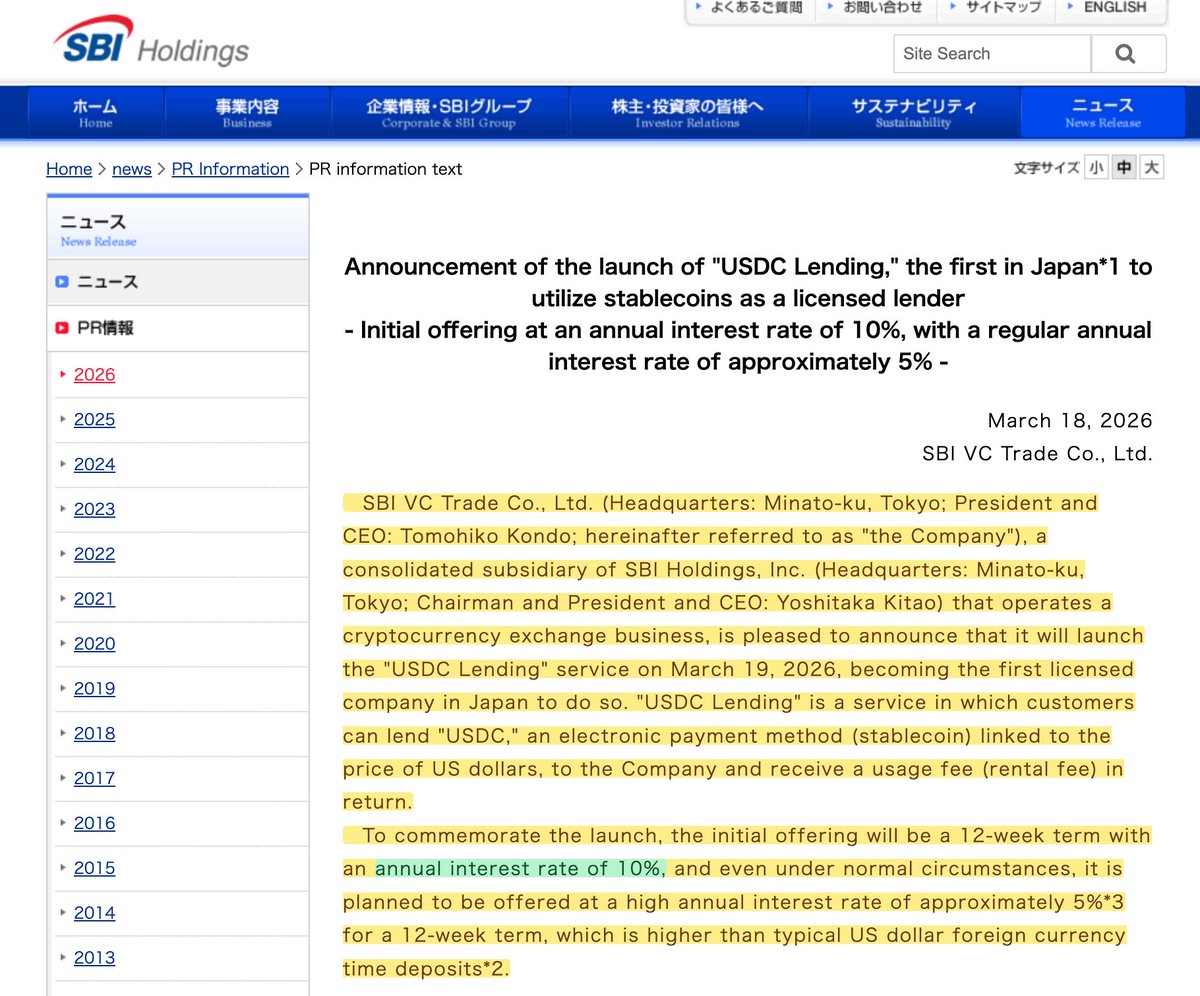Open the 2024 archive link
Viewport: 1200px width, 996px height.
pyautogui.click(x=94, y=464)
